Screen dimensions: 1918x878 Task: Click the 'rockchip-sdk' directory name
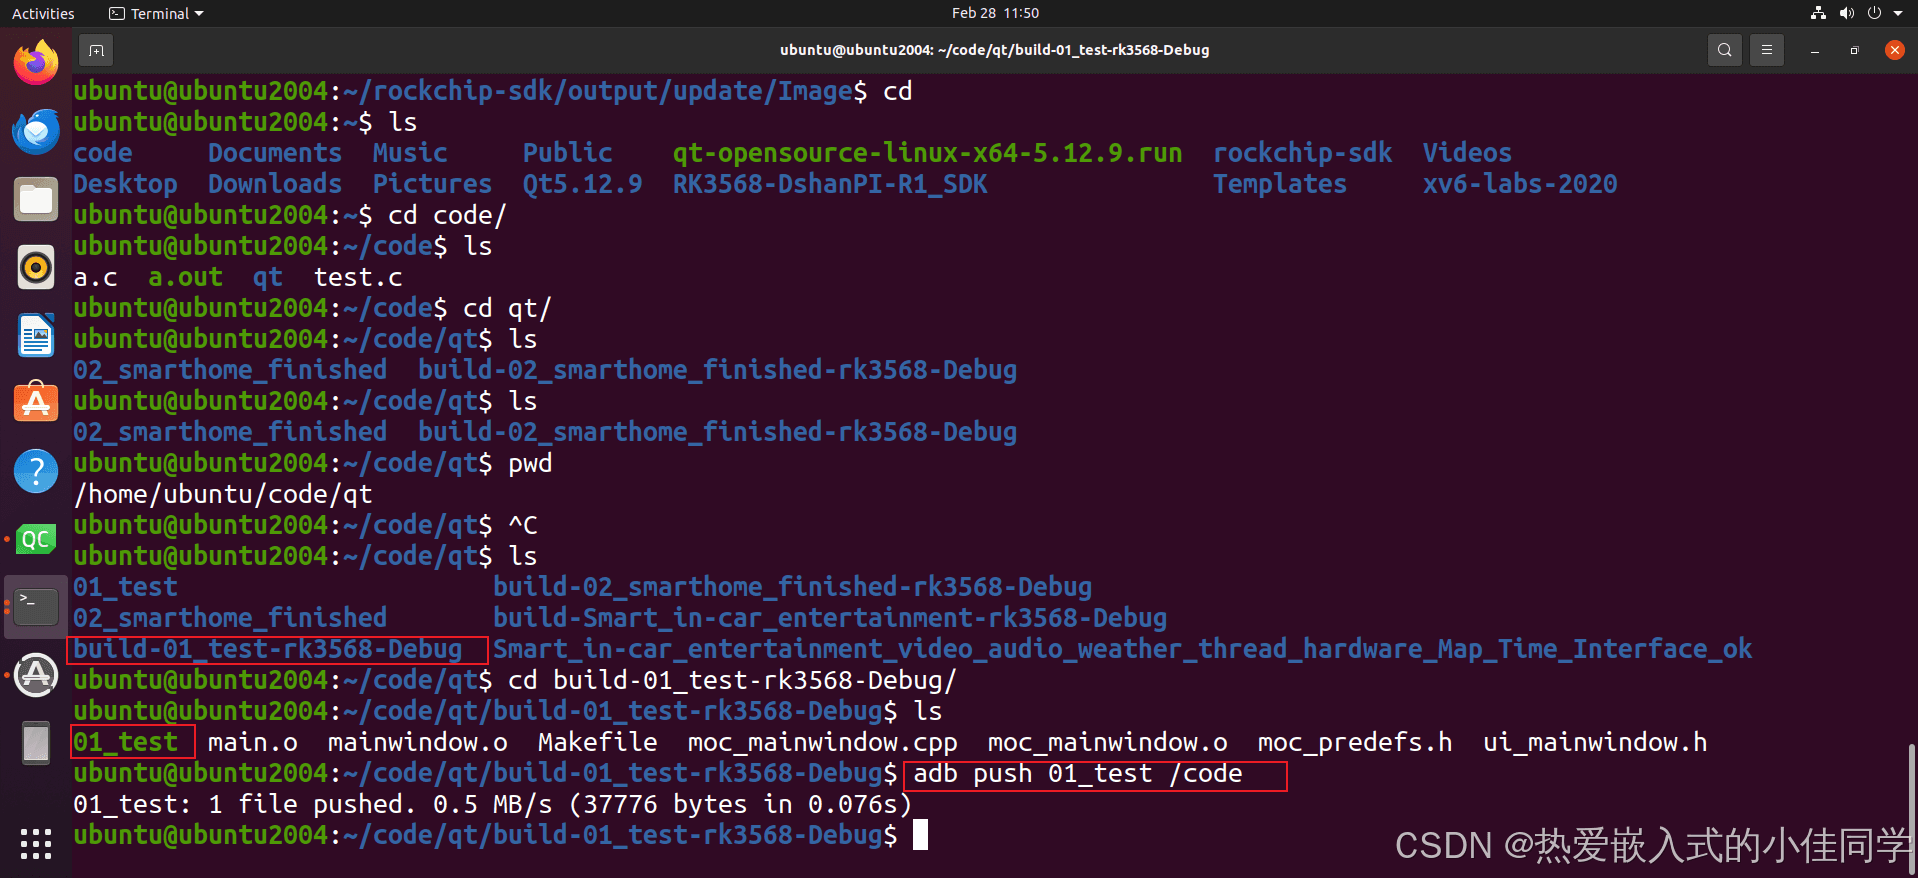coord(1302,153)
